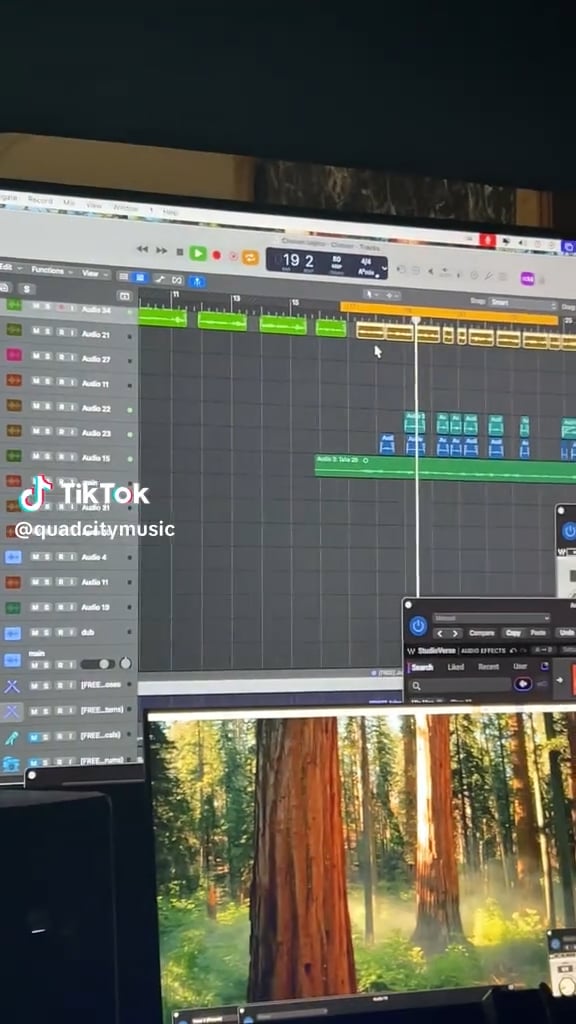Screen dimensions: 576x1024
Task: Select the pink Audio 27 track icon
Action: tap(14, 355)
